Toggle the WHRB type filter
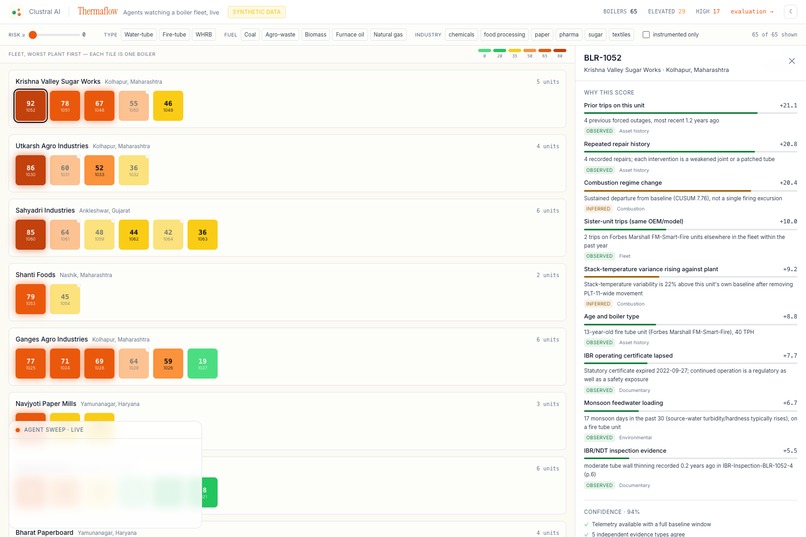This screenshot has width=806, height=537. point(204,34)
